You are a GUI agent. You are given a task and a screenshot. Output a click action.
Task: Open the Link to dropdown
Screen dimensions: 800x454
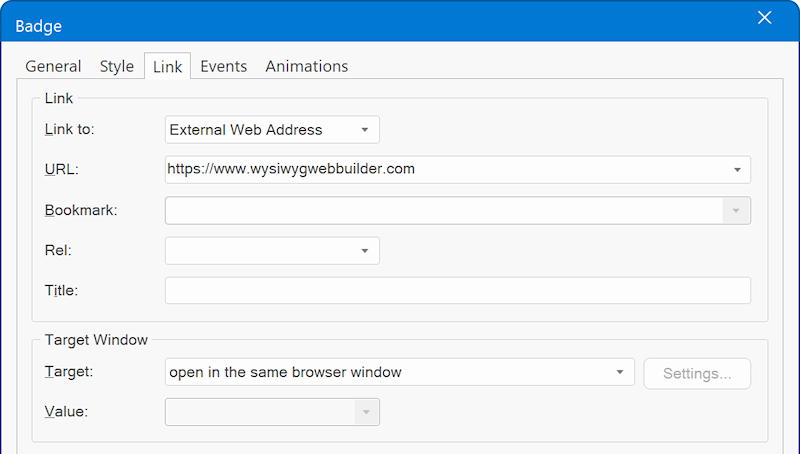pos(272,130)
